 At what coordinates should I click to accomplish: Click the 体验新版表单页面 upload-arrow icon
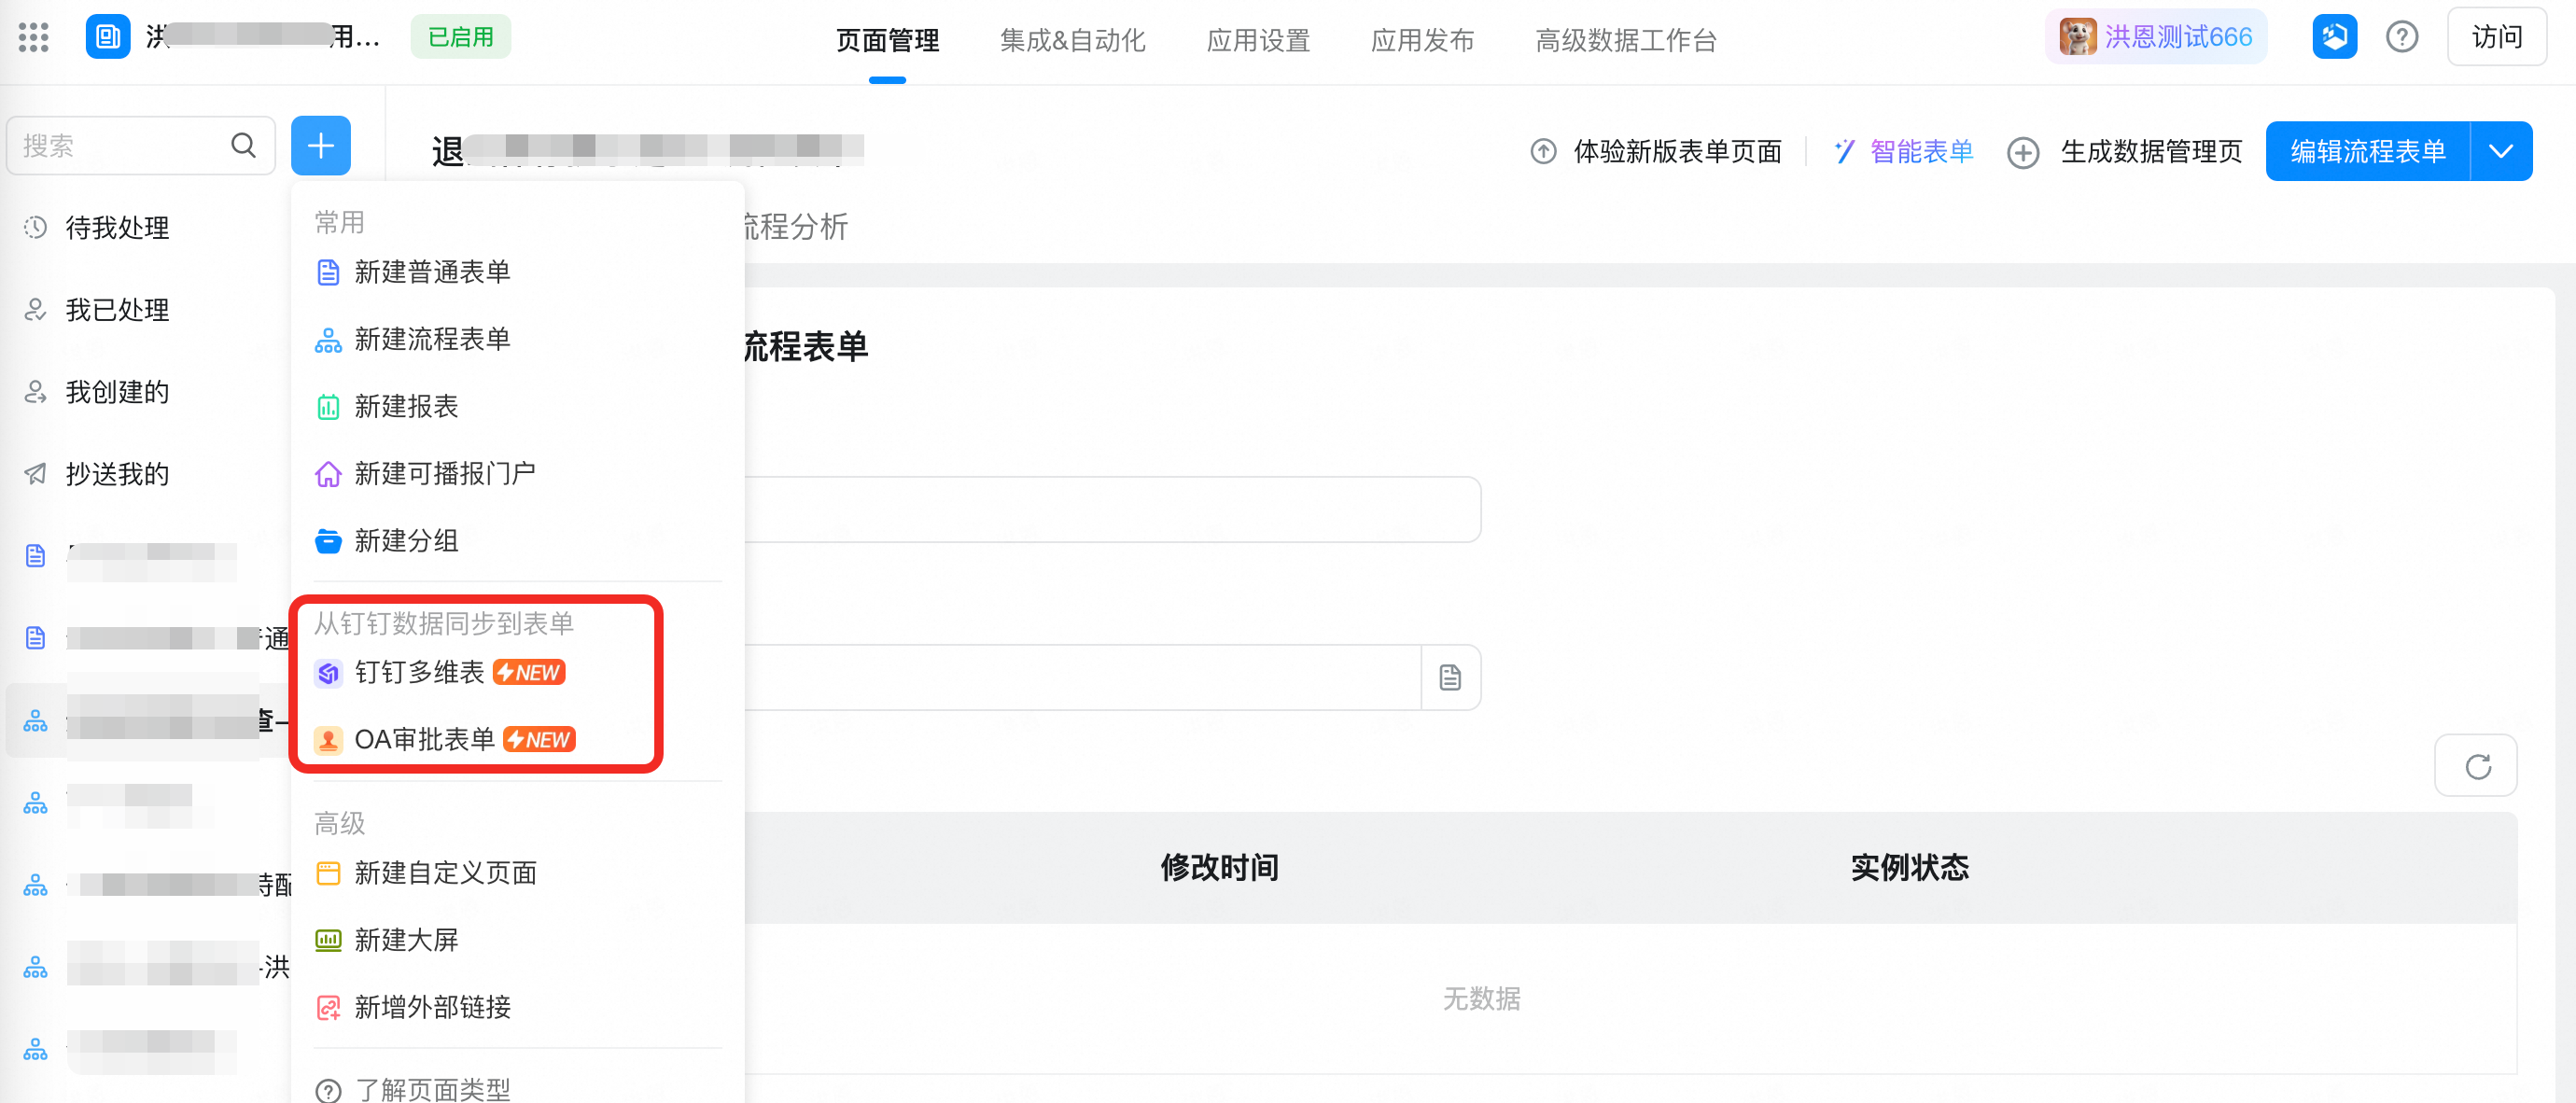(1543, 151)
